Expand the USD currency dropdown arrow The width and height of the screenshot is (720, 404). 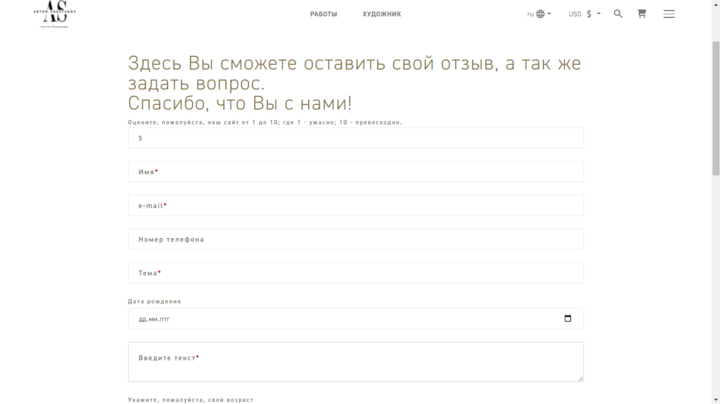598,14
